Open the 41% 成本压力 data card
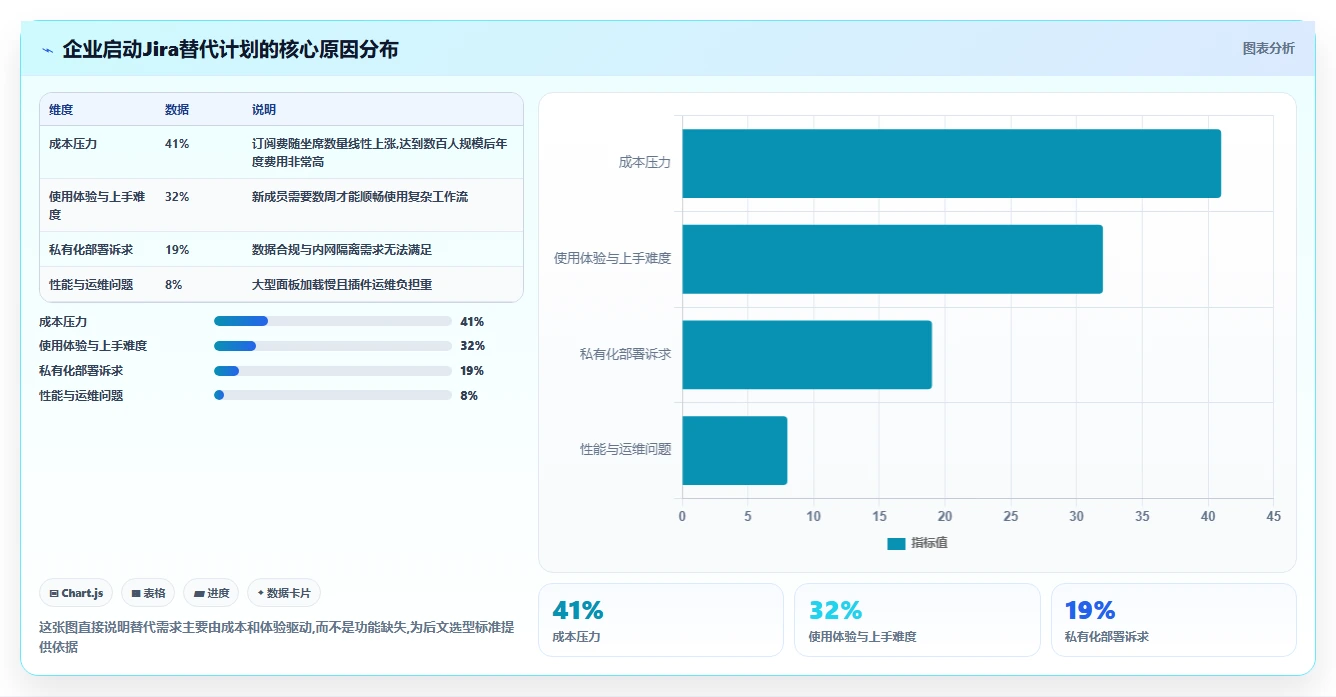The height and width of the screenshot is (697, 1336). pos(661,620)
